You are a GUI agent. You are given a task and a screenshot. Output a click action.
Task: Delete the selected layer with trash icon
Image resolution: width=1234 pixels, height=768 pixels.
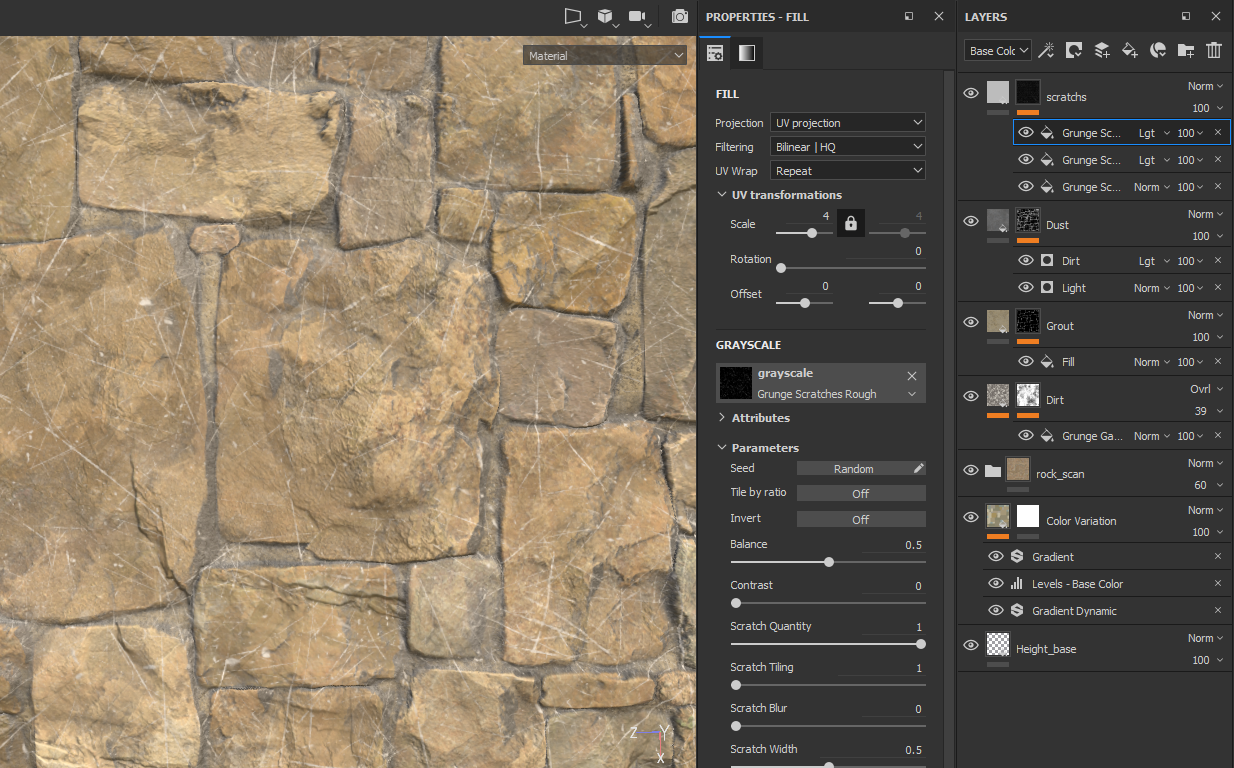[1214, 50]
